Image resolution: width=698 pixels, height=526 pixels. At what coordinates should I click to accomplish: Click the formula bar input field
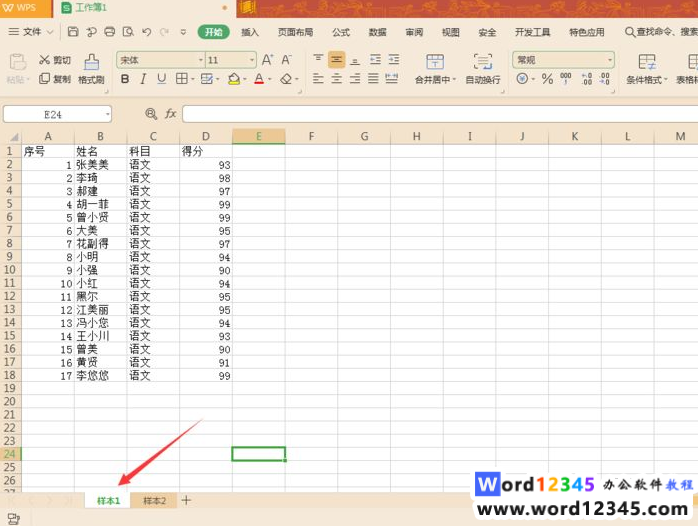point(440,114)
